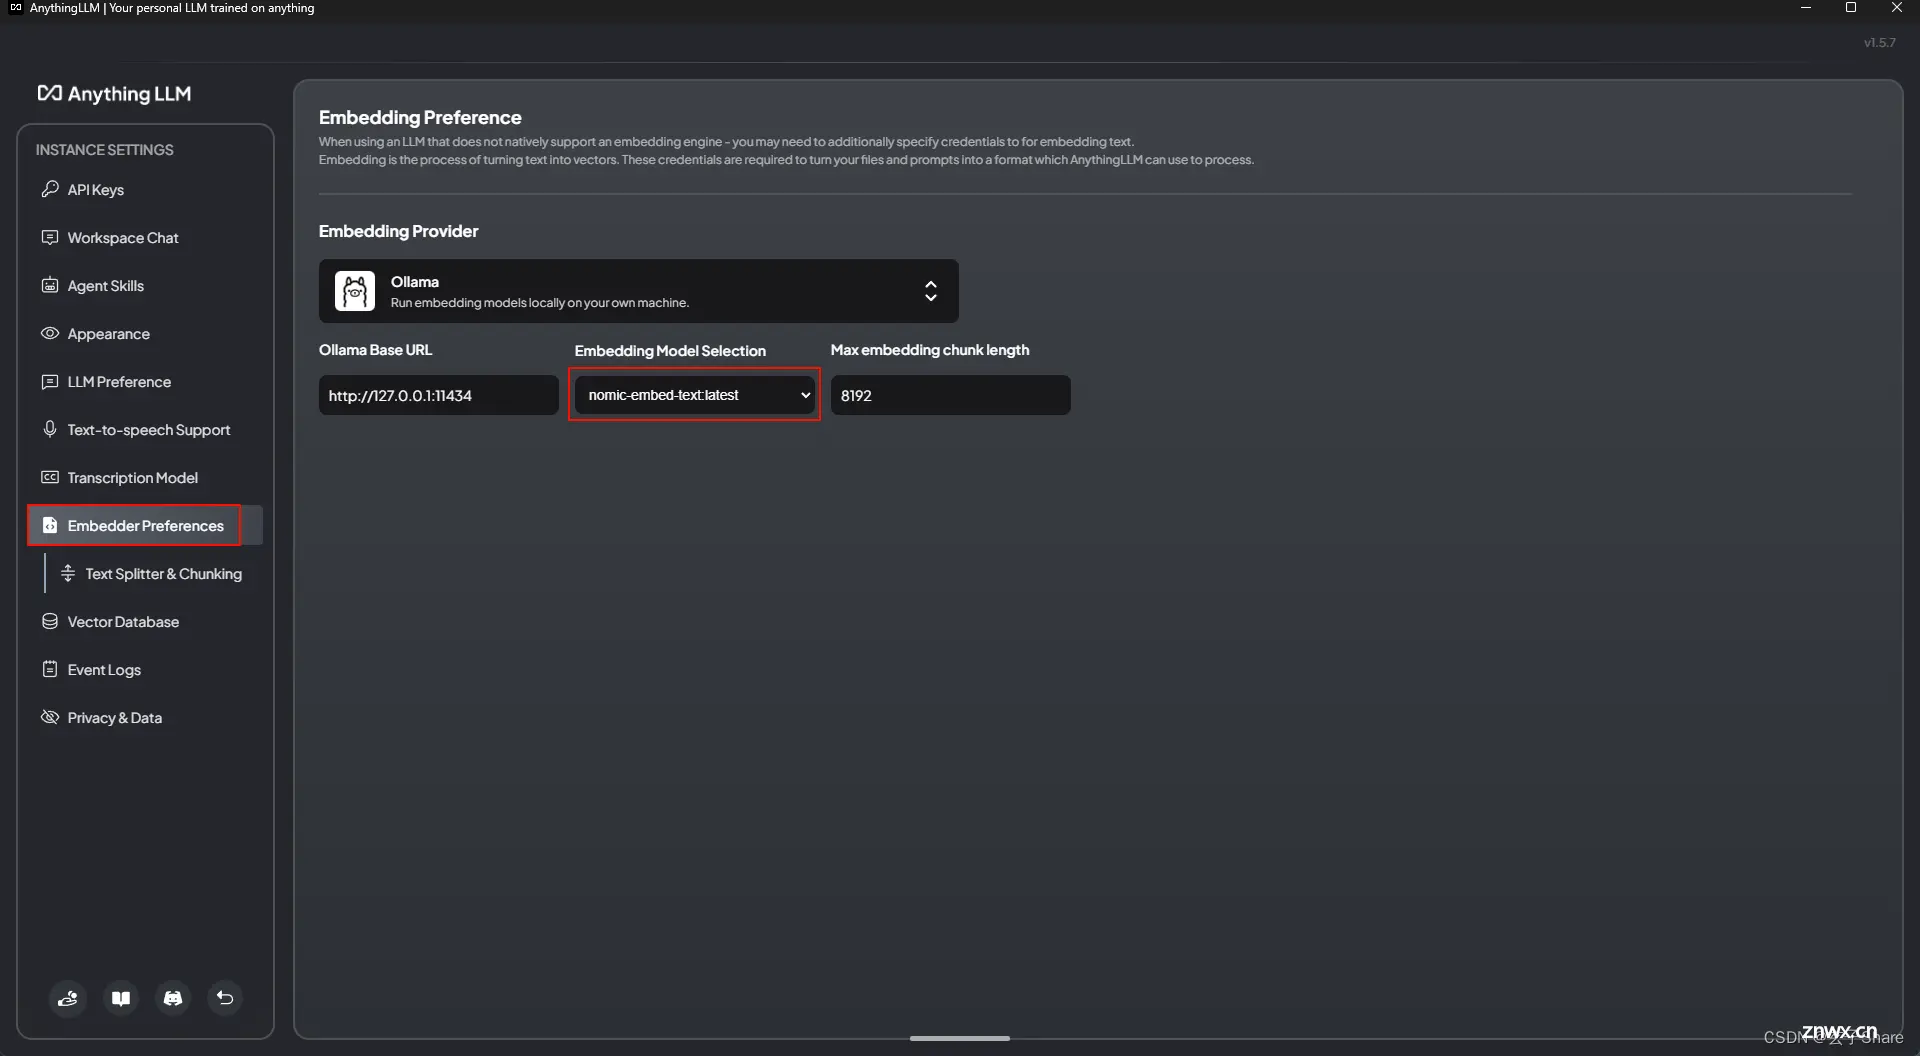Go to Event Logs page
The width and height of the screenshot is (1920, 1056).
click(145, 669)
